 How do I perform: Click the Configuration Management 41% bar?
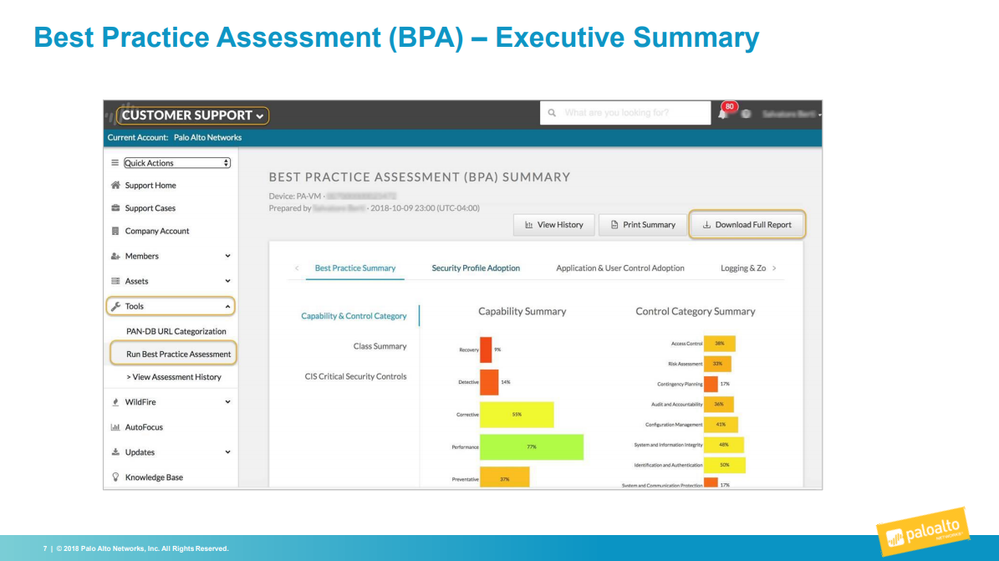pos(721,425)
